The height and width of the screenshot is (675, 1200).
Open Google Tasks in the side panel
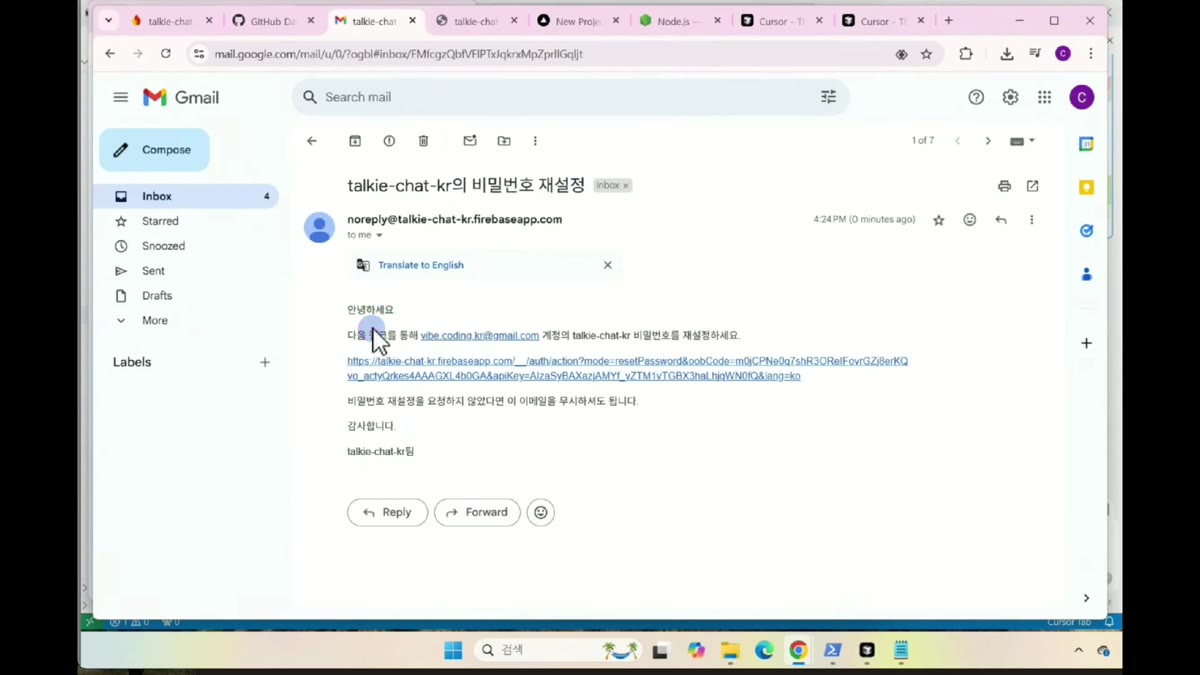coord(1086,231)
